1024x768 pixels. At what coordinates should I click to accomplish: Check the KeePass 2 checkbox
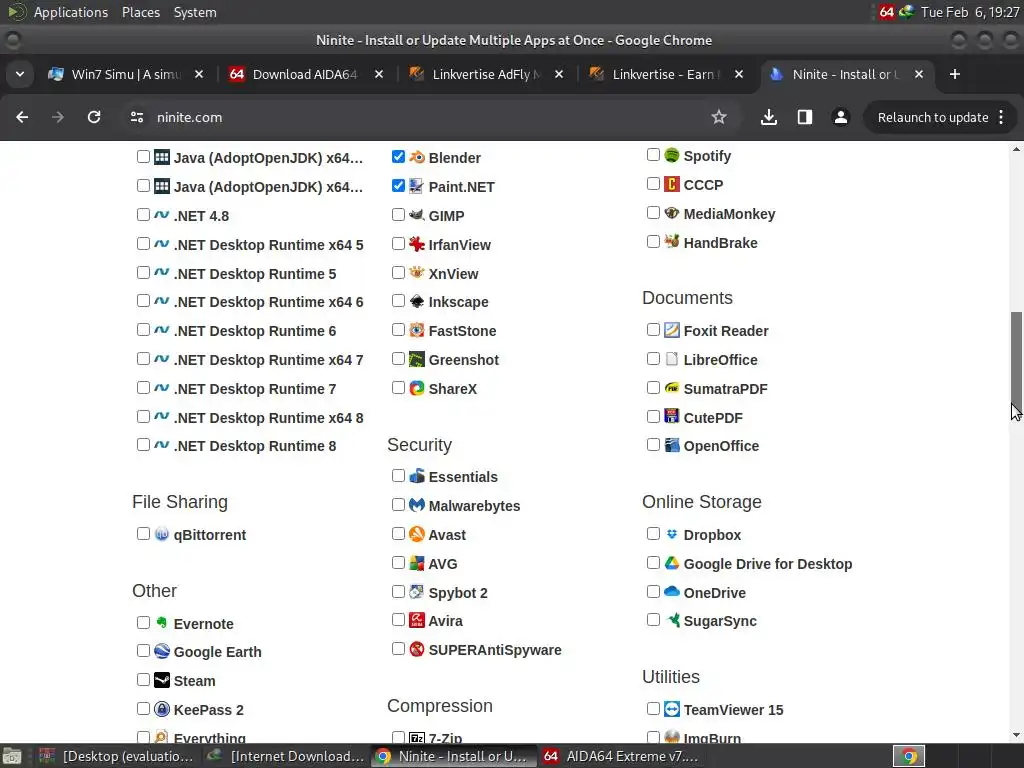144,709
